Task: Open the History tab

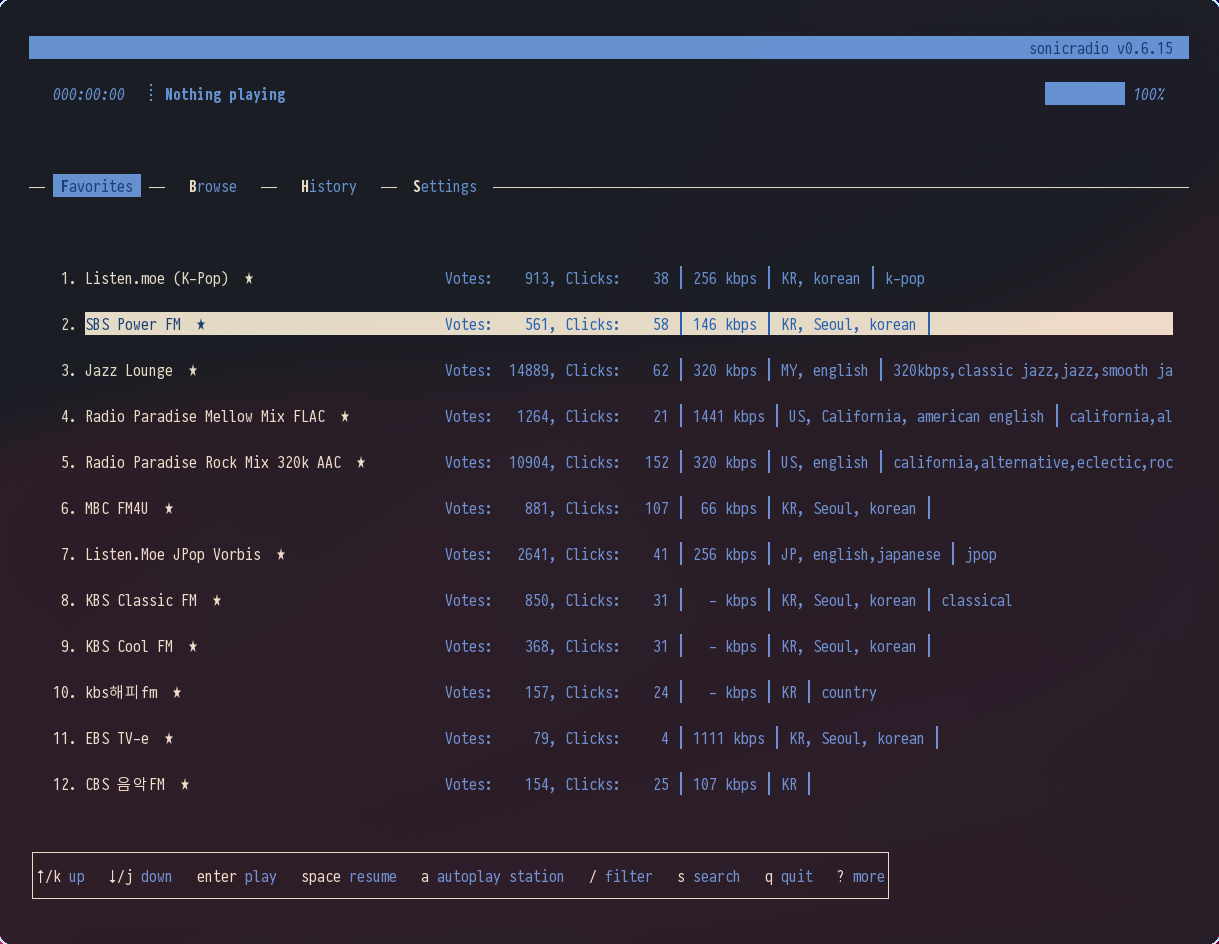Action: click(329, 186)
